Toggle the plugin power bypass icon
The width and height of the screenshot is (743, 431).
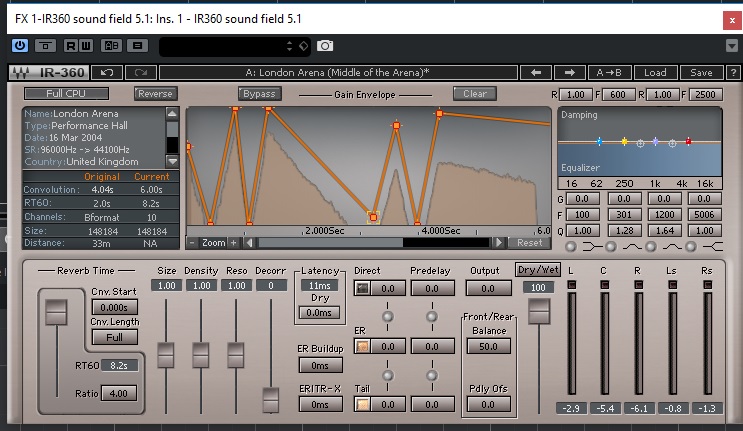(x=20, y=46)
